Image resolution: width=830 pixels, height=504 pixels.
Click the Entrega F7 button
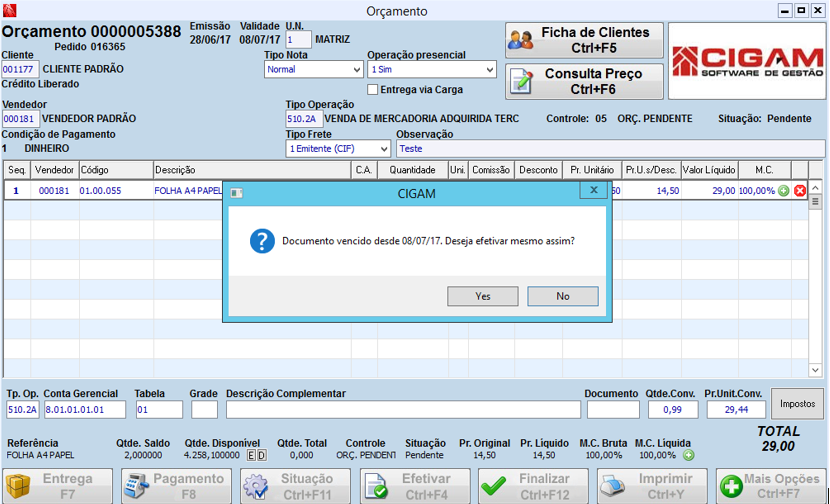point(57,486)
